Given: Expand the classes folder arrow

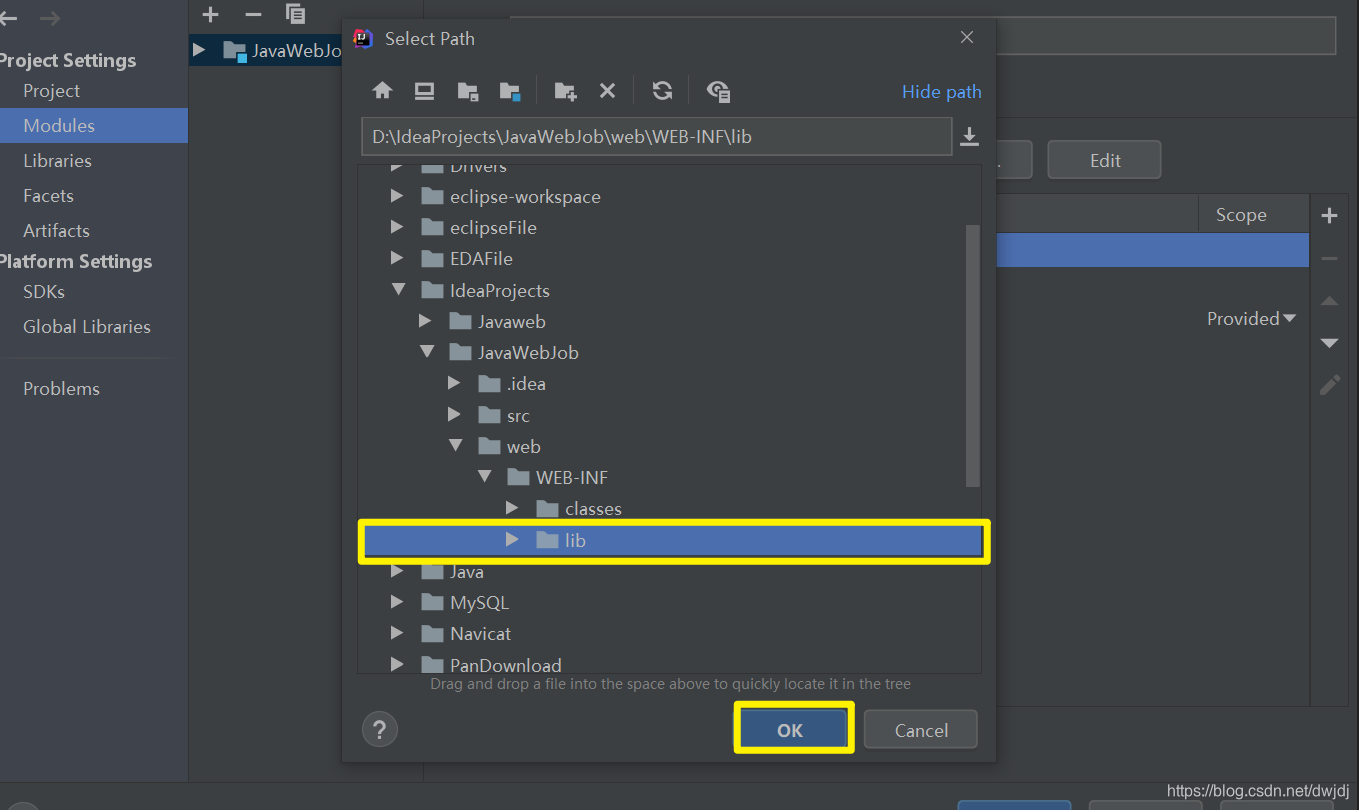Looking at the screenshot, I should click(x=512, y=508).
